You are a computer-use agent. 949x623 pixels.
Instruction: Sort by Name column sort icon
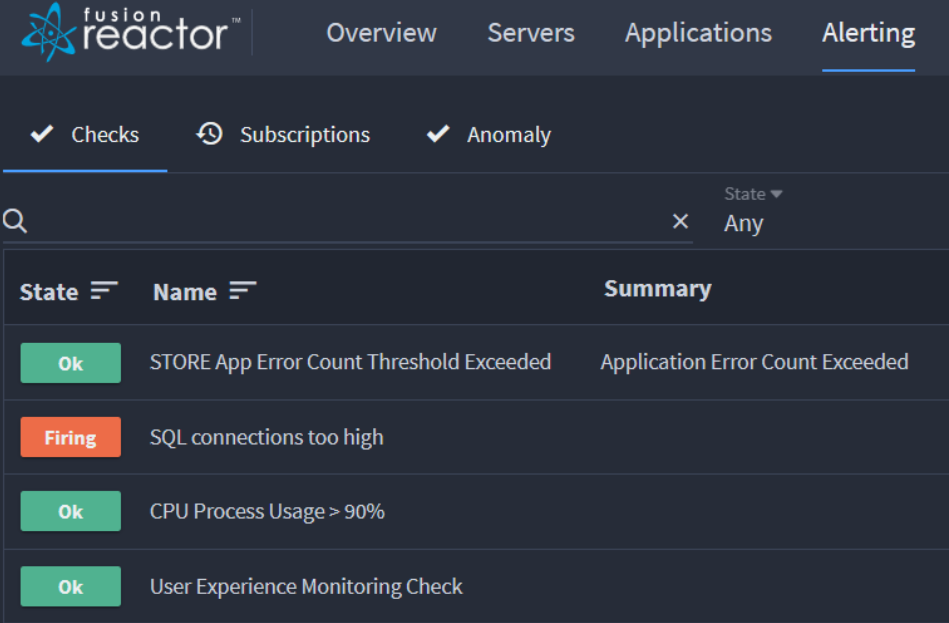tap(243, 291)
